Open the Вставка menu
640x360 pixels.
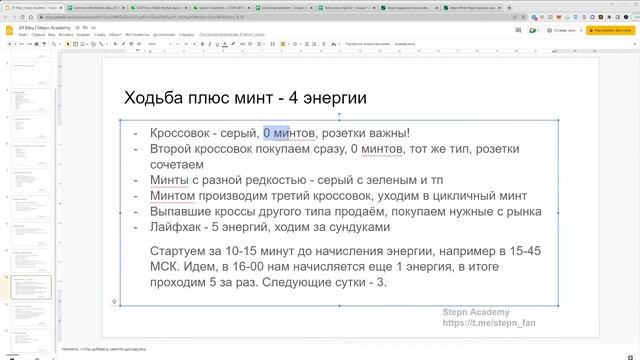pyautogui.click(x=66, y=35)
